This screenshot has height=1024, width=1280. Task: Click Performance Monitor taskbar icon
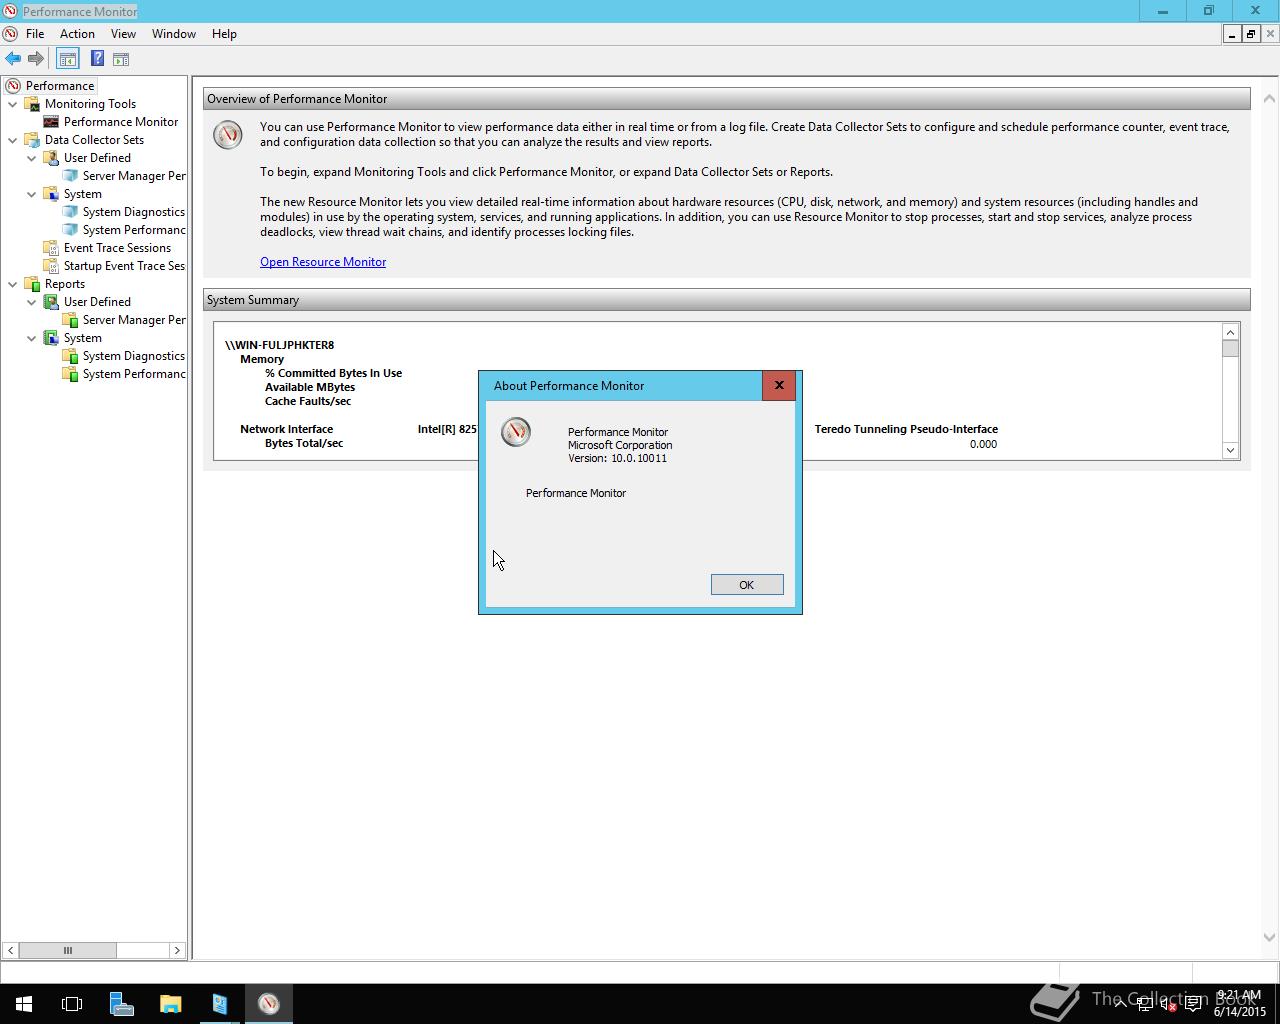point(268,1004)
